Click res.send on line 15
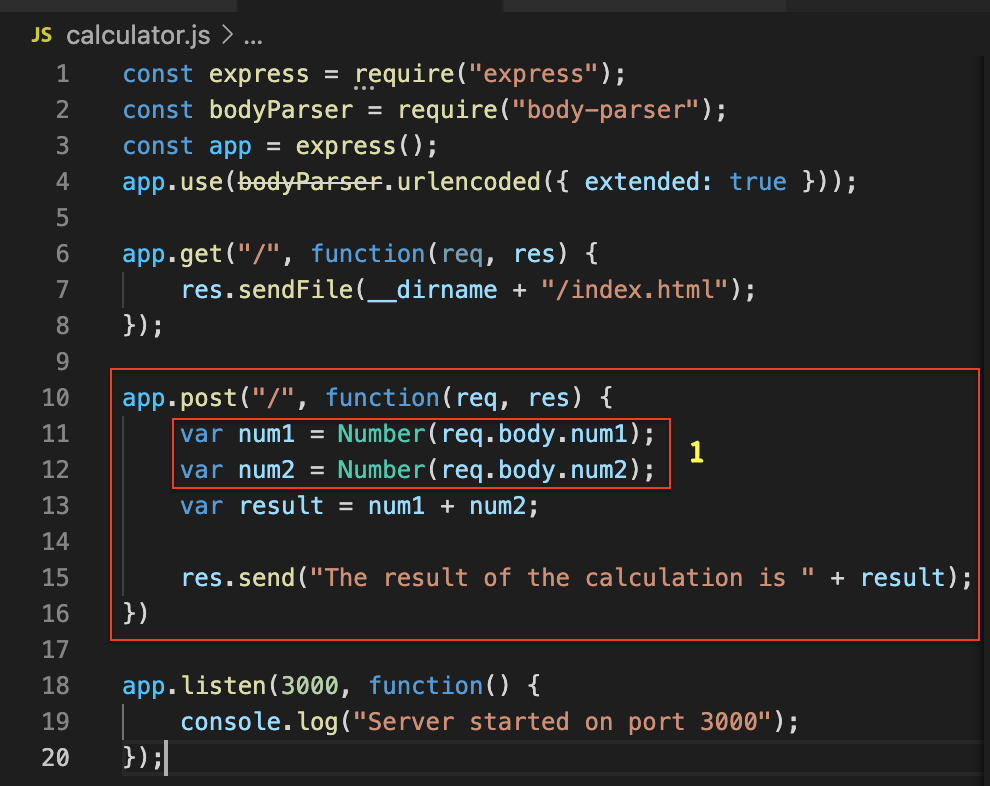This screenshot has height=786, width=990. (x=238, y=578)
